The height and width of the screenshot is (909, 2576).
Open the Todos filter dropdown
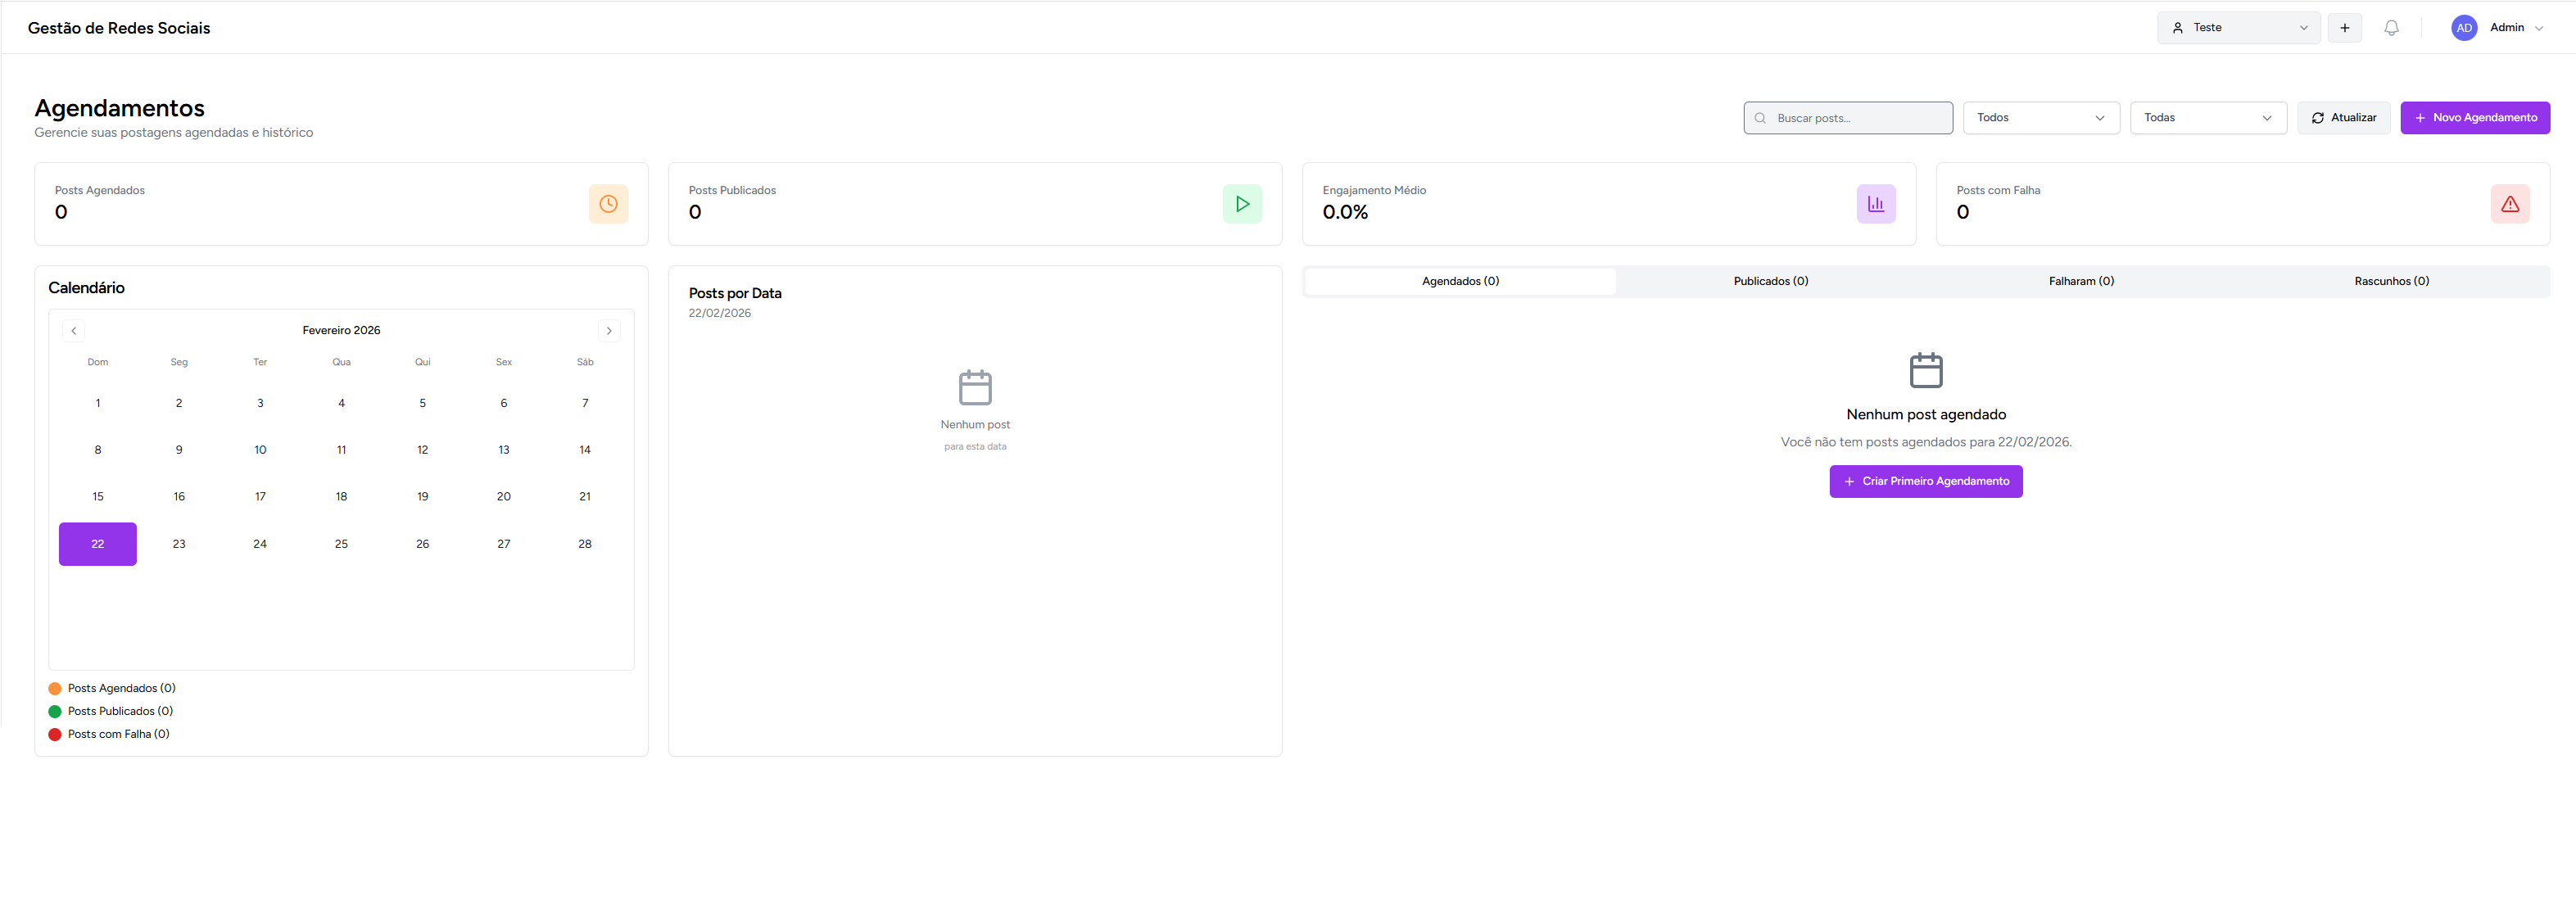pos(2040,118)
